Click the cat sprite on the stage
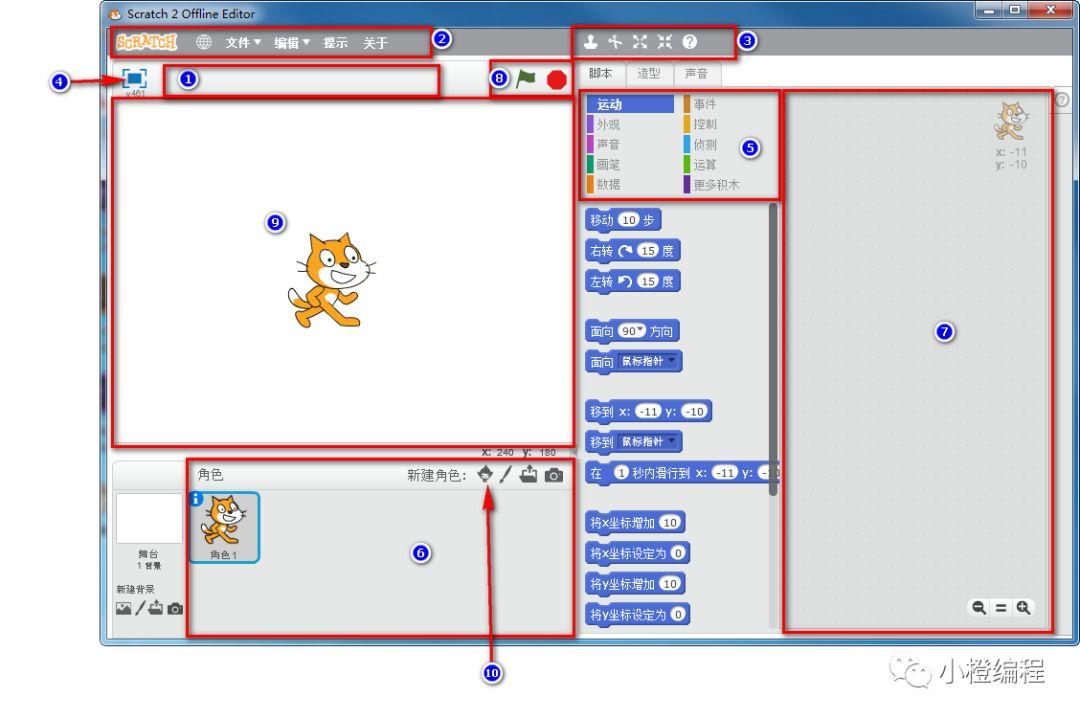The height and width of the screenshot is (719, 1080). [331, 280]
